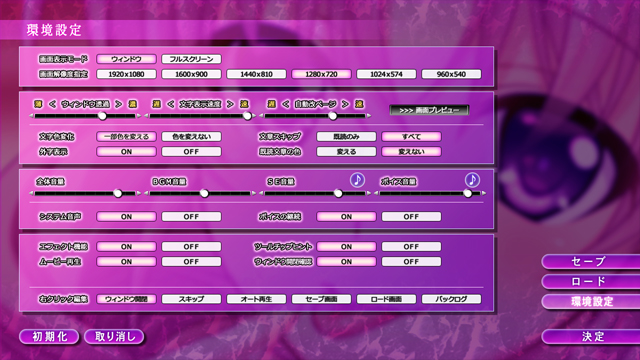640x360 pixels.
Task: Open the 画面プレビュー preview button
Action: coord(429,110)
